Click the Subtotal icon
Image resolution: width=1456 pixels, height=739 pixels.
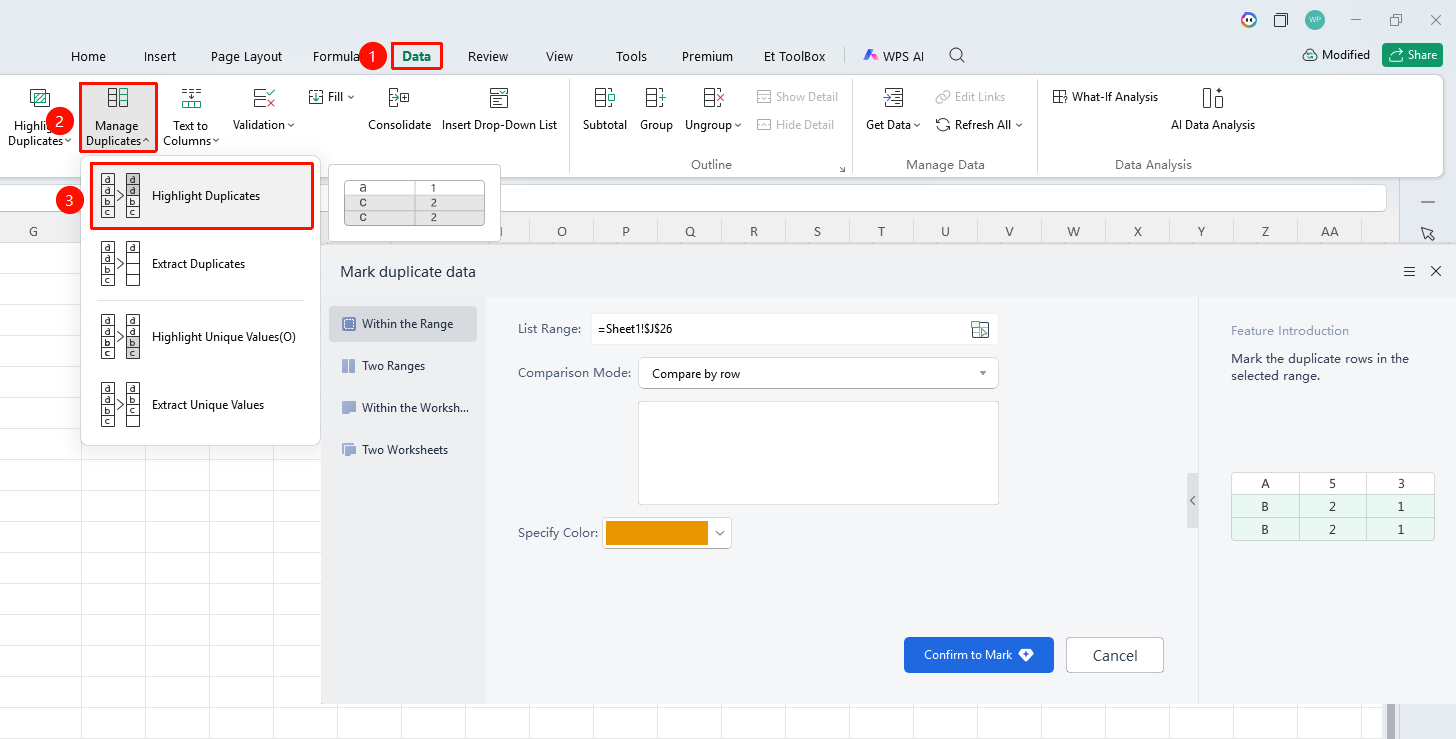pos(605,98)
